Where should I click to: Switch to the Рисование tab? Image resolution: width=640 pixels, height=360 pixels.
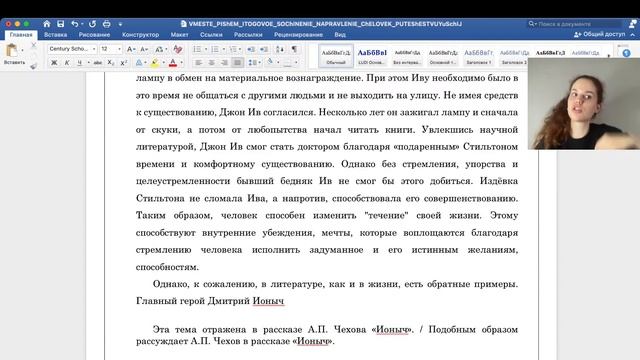(x=94, y=35)
